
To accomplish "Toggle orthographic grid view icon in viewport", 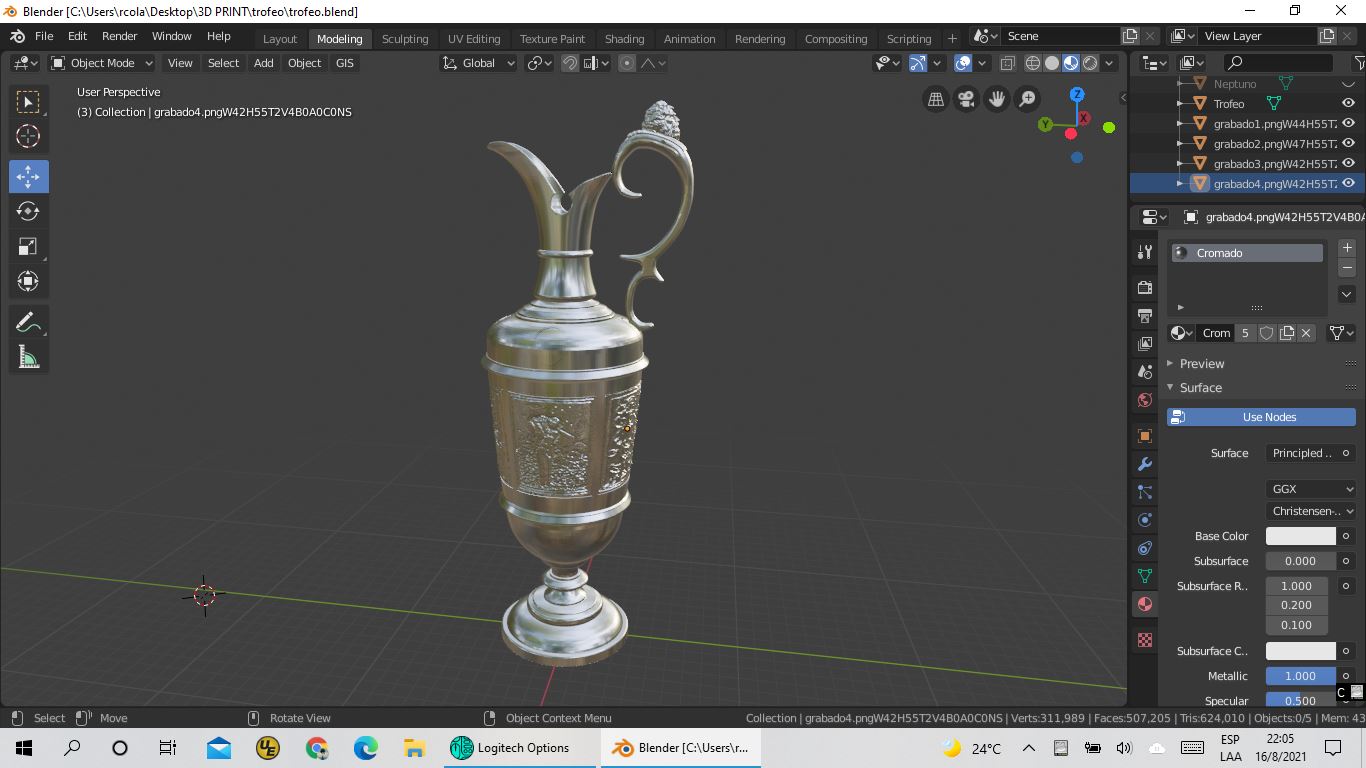I will click(936, 99).
